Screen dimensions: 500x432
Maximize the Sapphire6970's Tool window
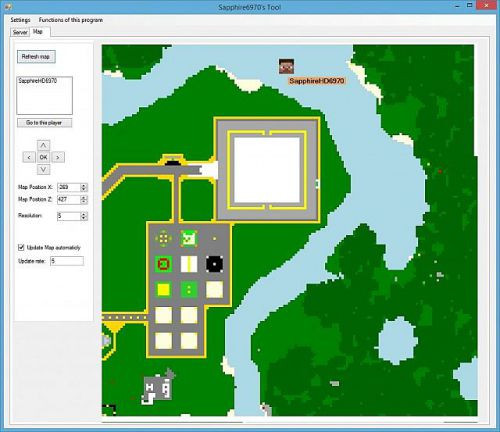(x=469, y=5)
